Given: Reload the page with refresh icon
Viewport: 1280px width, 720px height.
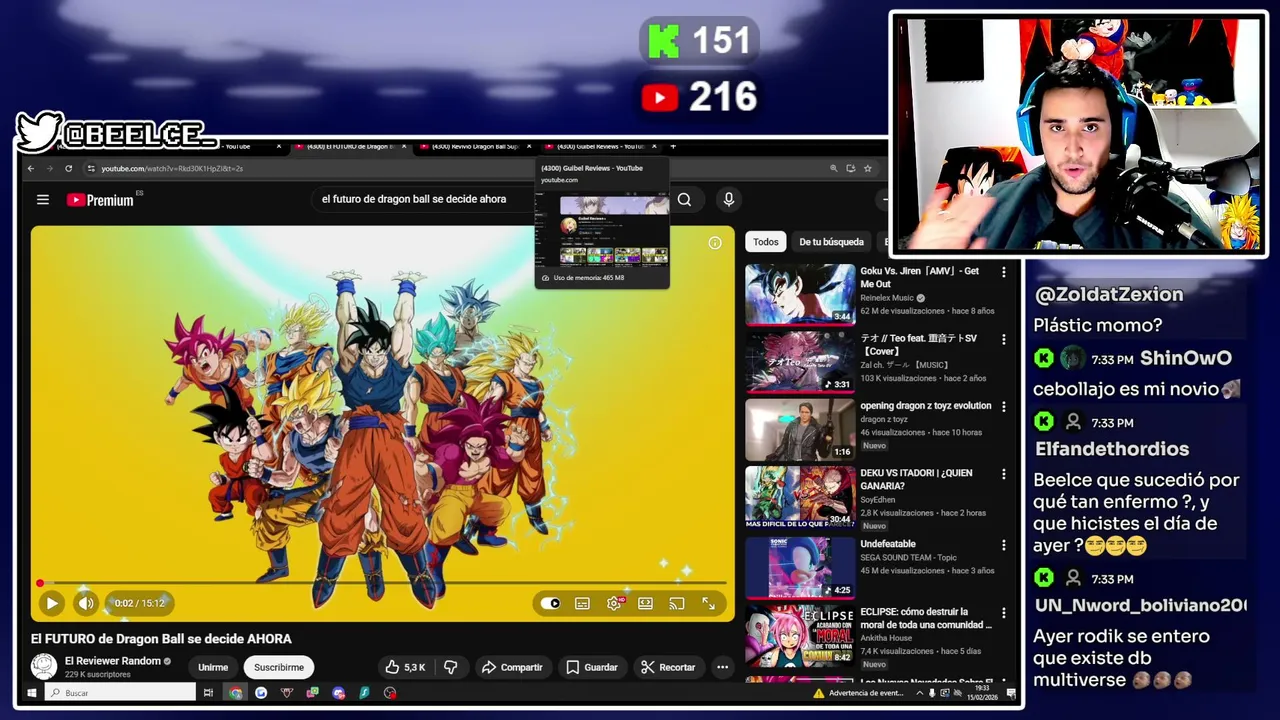Looking at the screenshot, I should [x=69, y=168].
